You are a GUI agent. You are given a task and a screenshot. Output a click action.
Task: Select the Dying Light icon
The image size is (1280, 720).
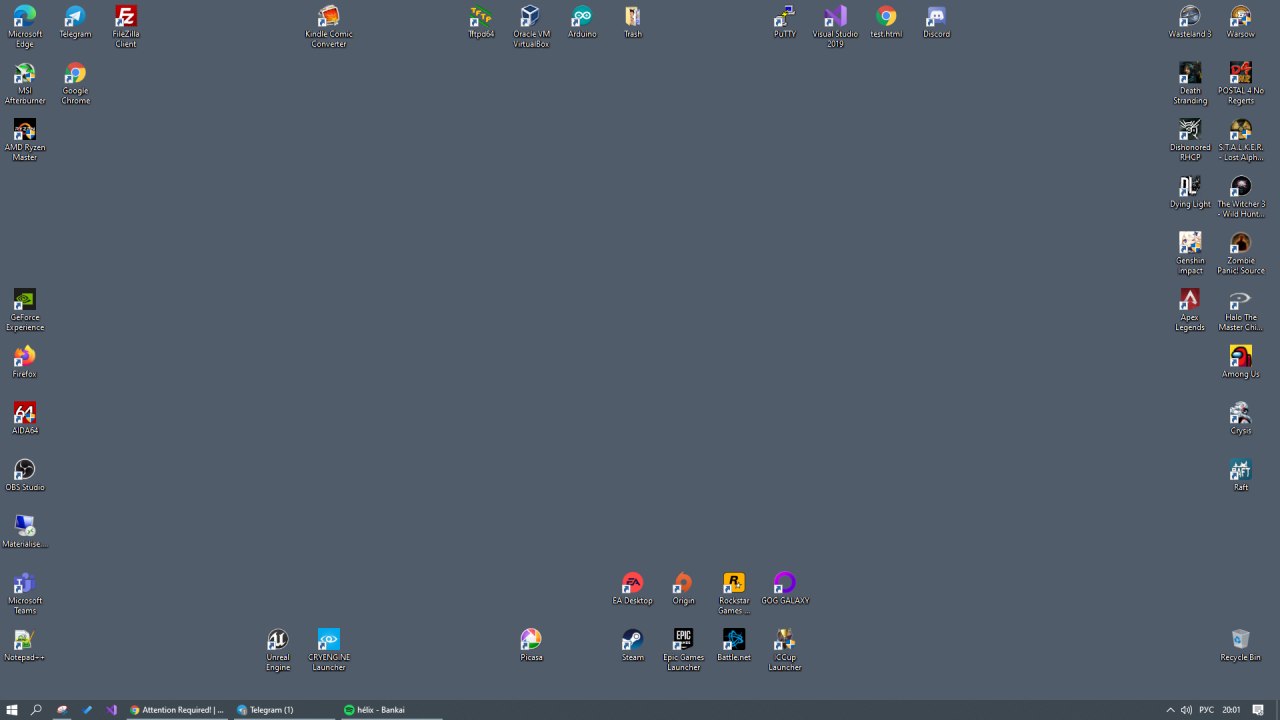click(x=1190, y=192)
